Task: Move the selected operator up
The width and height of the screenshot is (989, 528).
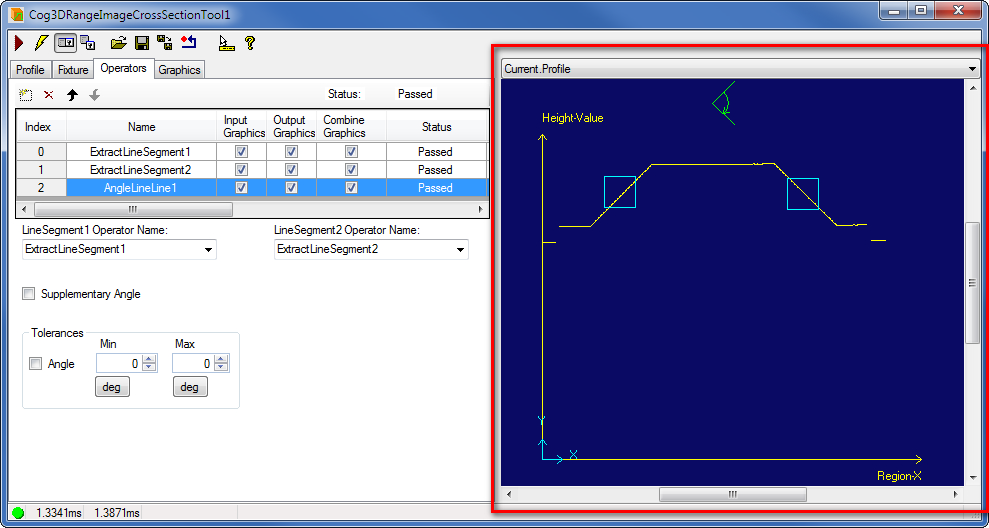Action: [x=72, y=95]
